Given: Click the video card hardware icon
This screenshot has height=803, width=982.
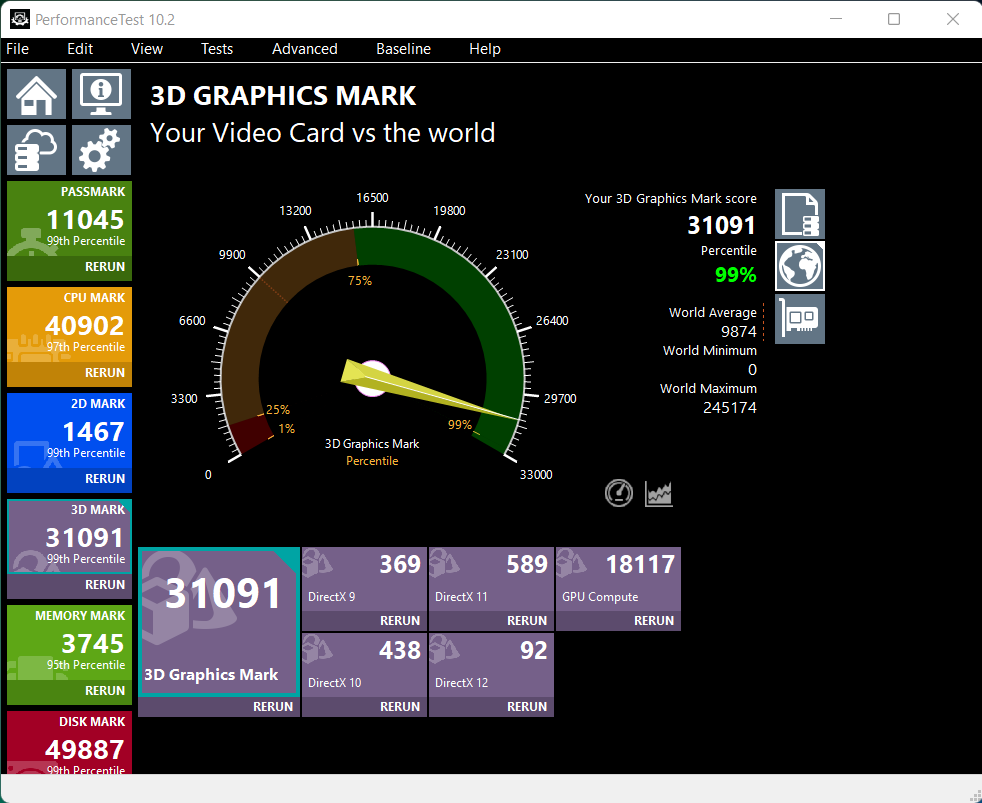Looking at the screenshot, I should (800, 319).
